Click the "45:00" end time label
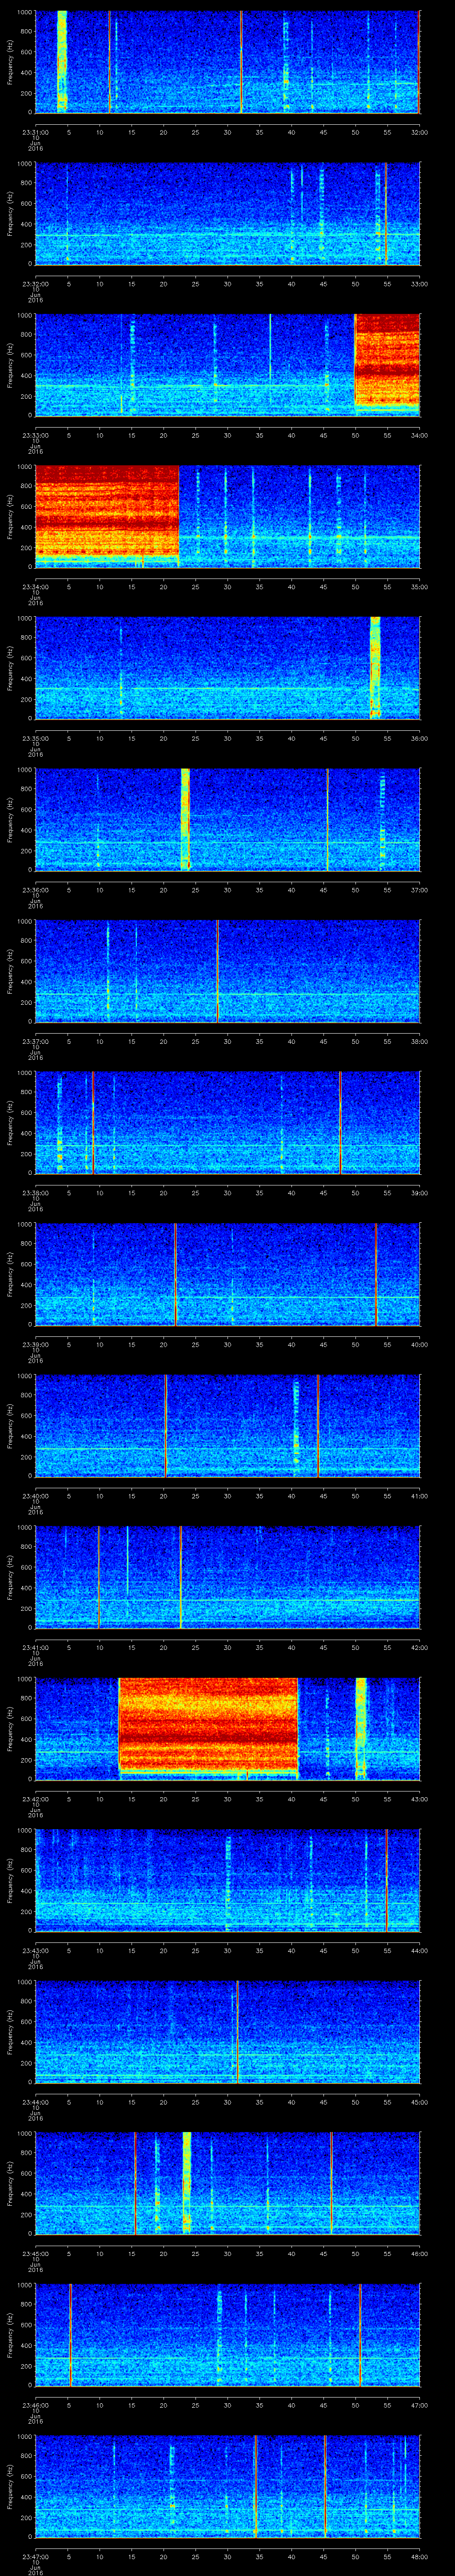 pyautogui.click(x=419, y=2102)
